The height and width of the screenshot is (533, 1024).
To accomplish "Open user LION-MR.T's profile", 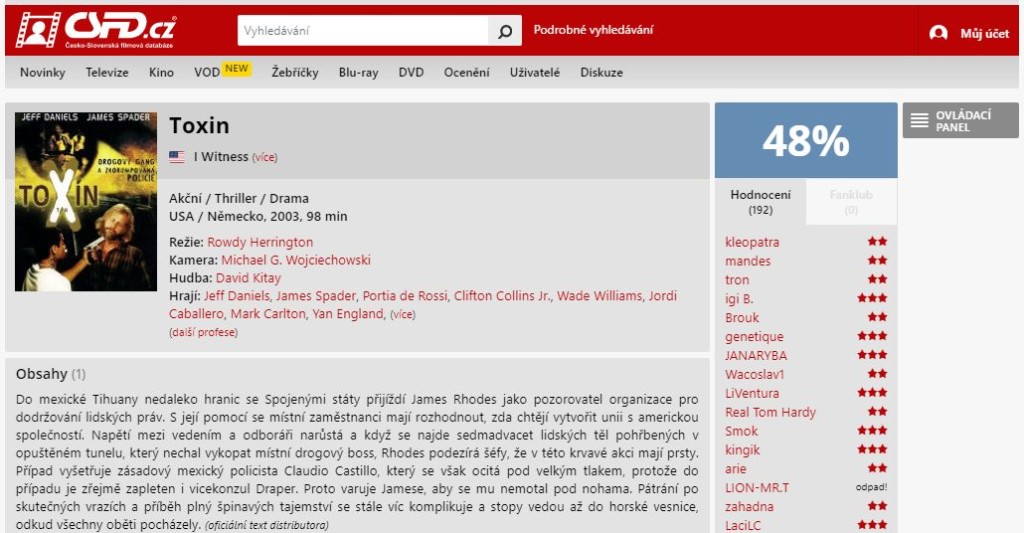I will tap(757, 489).
